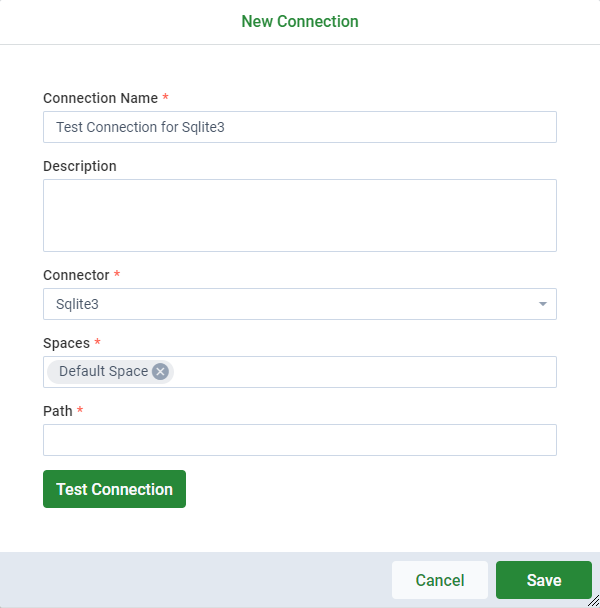This screenshot has width=600, height=608.
Task: Focus the Connection Name text field
Action: (x=300, y=127)
